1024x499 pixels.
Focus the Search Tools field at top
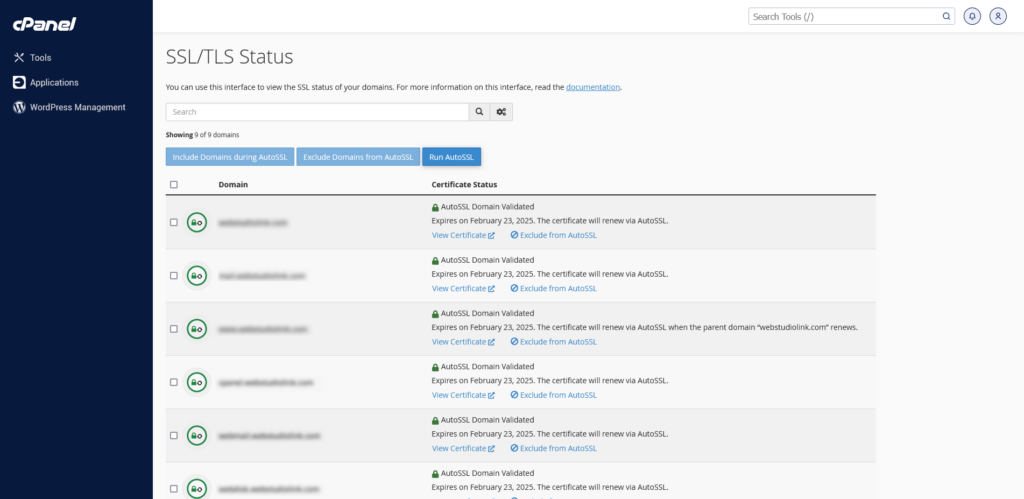coord(845,16)
